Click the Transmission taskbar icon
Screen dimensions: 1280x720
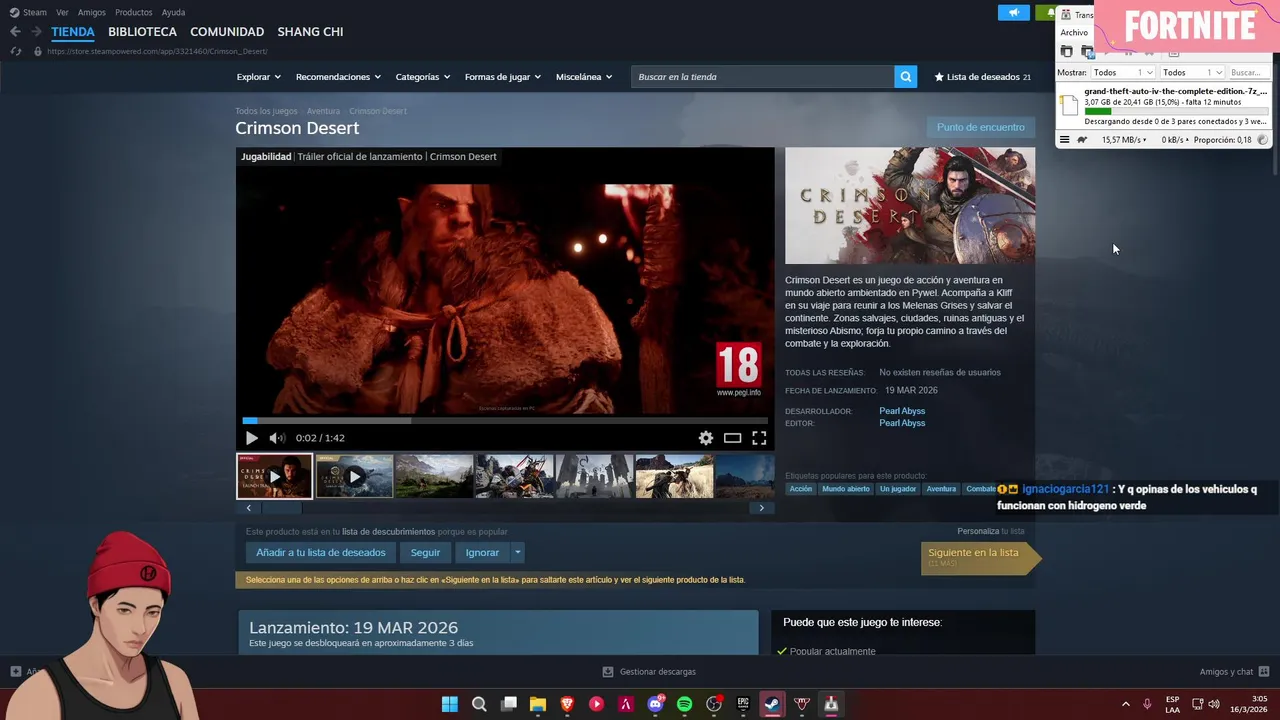831,704
